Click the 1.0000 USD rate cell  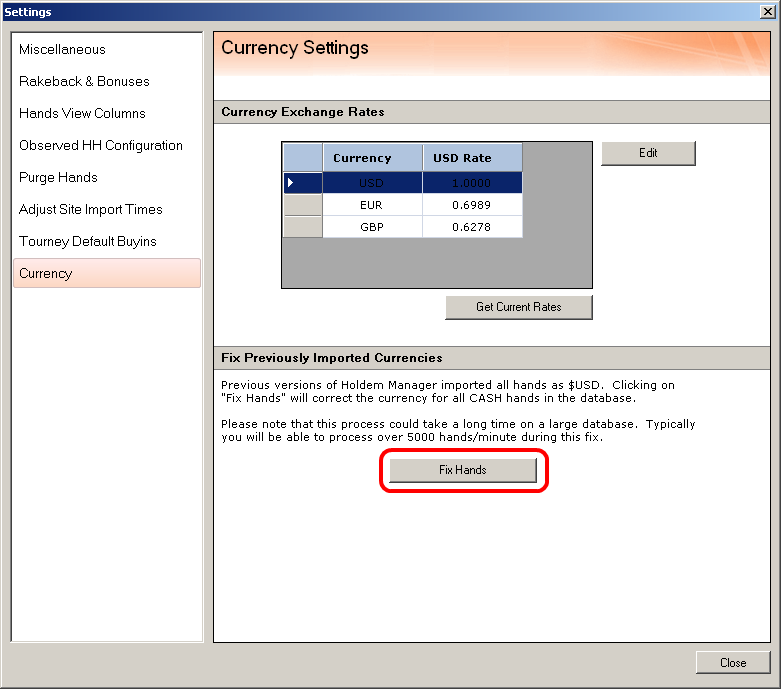(472, 183)
